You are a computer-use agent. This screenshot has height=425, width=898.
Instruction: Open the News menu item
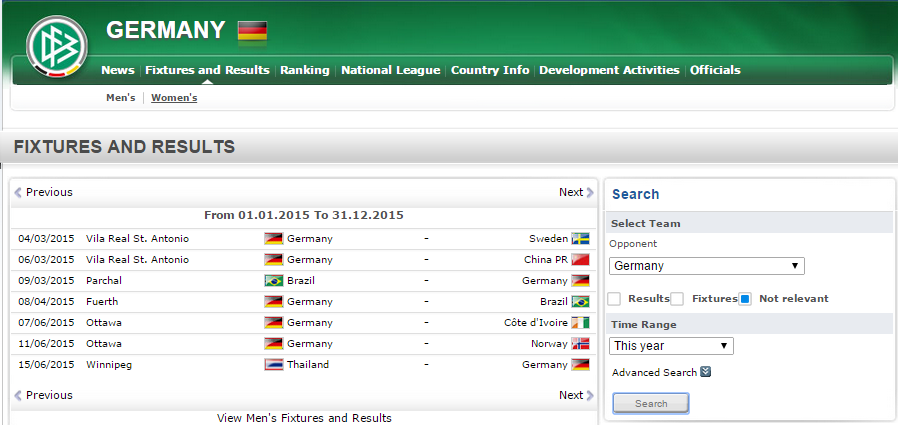click(x=117, y=70)
